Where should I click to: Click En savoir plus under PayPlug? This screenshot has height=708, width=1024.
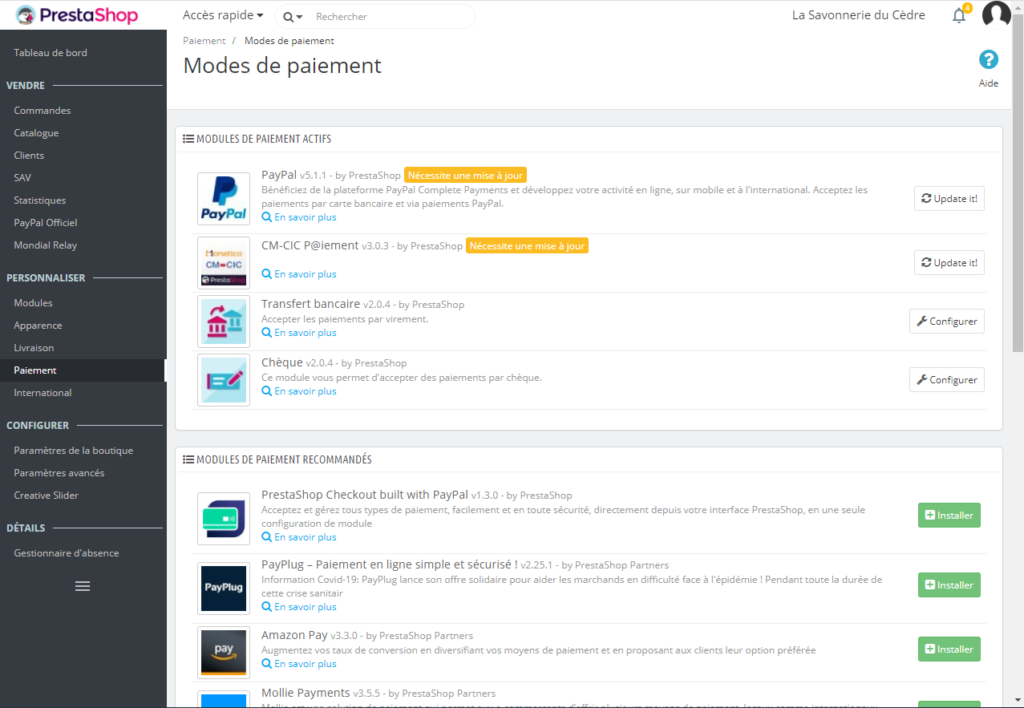[299, 607]
